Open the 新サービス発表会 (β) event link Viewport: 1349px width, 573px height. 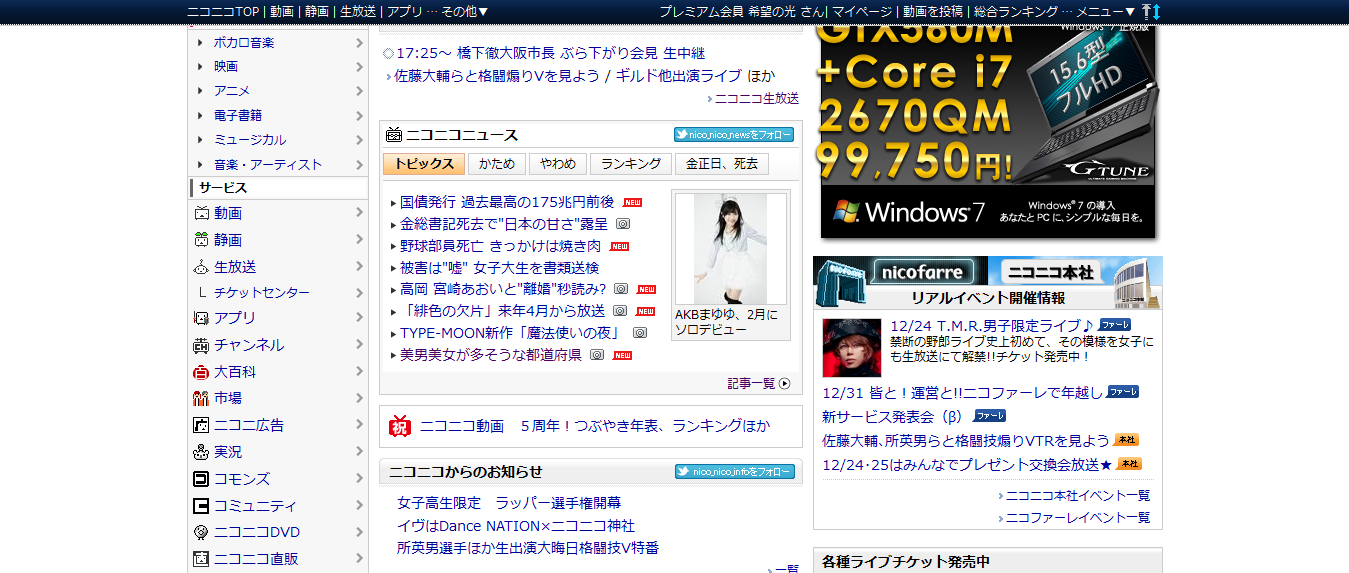892,416
